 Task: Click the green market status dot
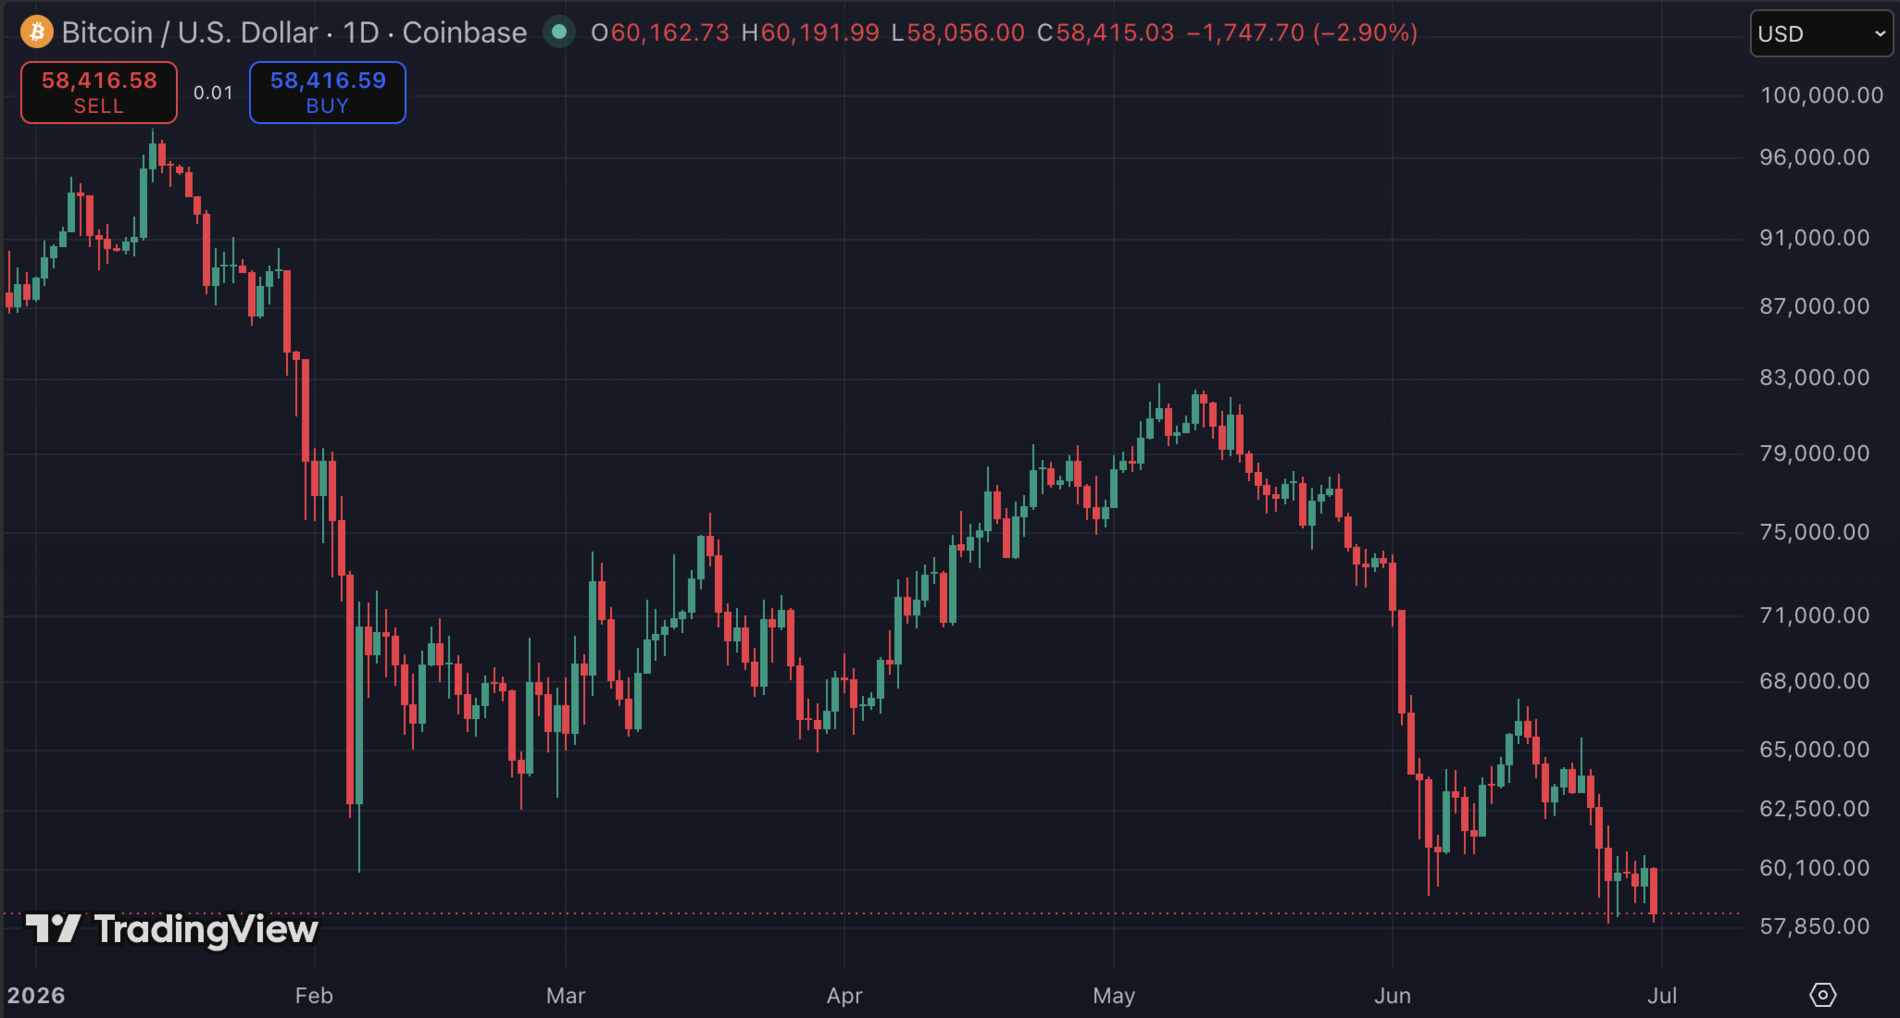559,32
